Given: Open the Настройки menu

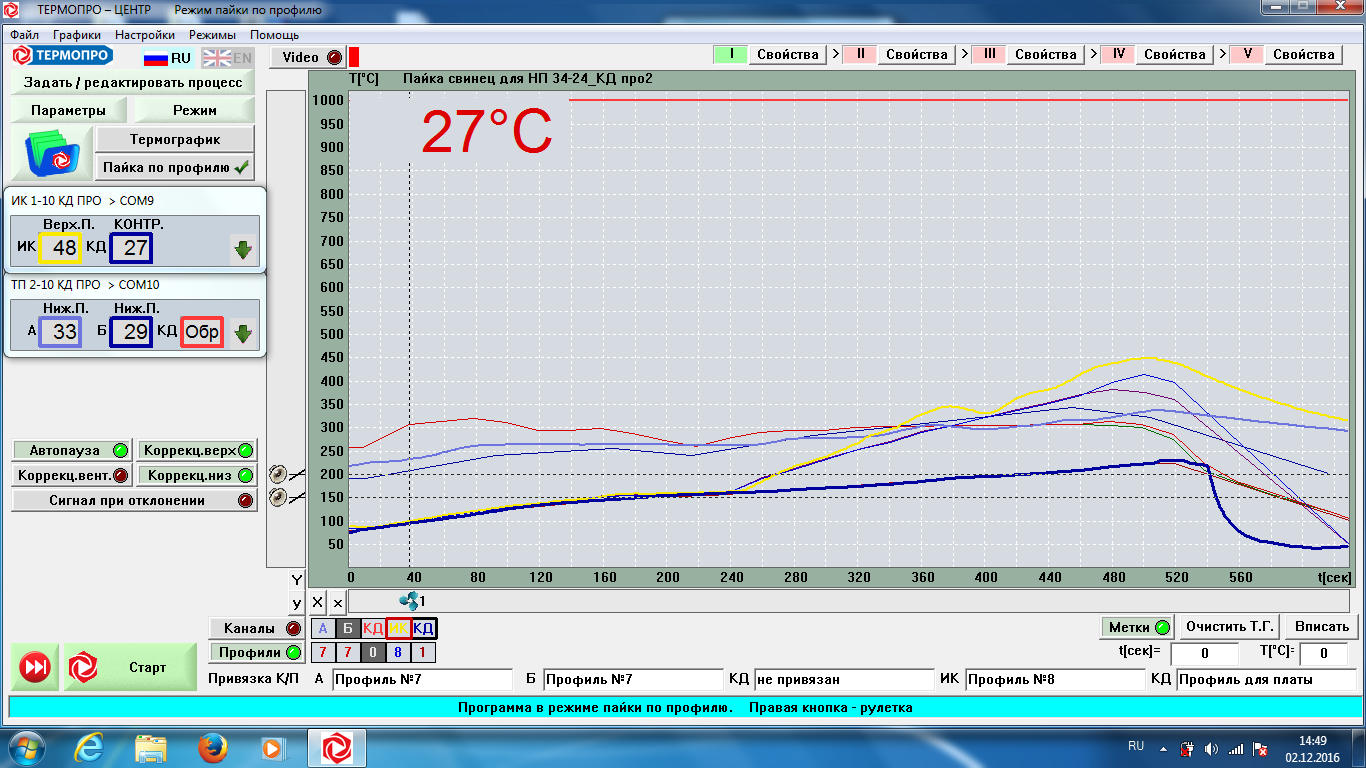Looking at the screenshot, I should [x=145, y=34].
